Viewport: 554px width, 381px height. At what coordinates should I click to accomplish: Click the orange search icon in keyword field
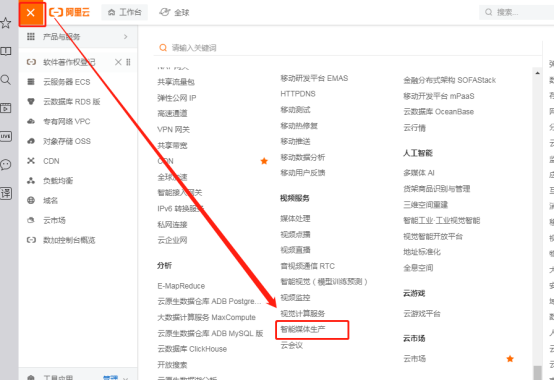coord(163,48)
